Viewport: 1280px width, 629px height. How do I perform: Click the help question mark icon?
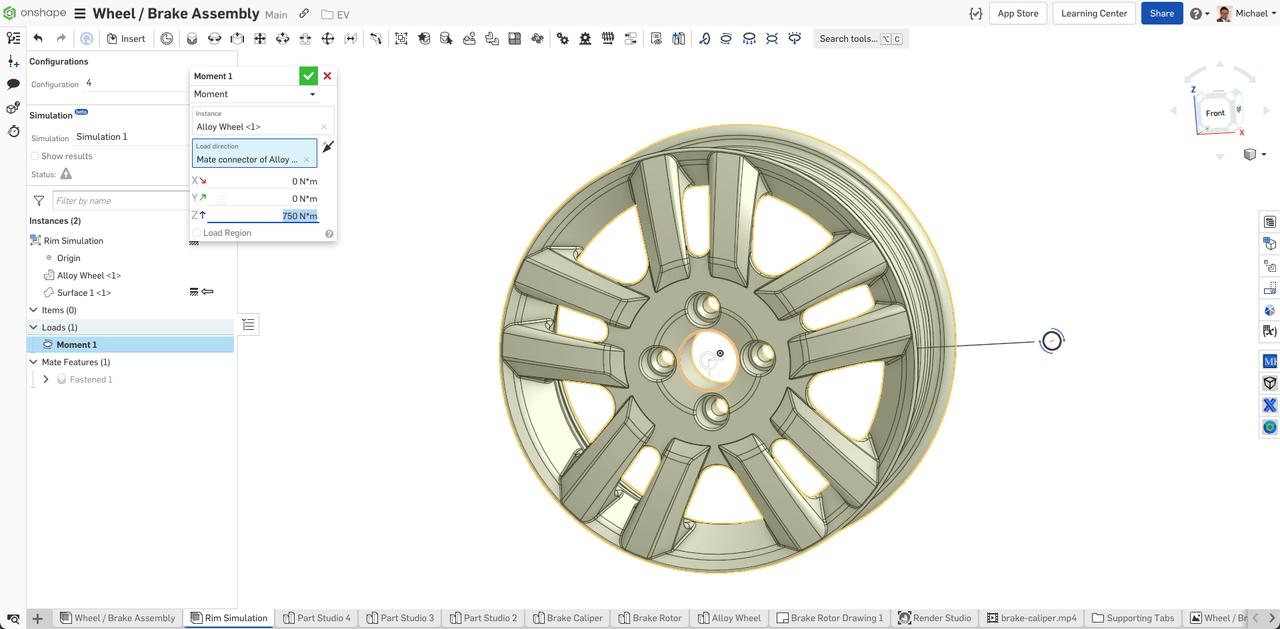1196,13
